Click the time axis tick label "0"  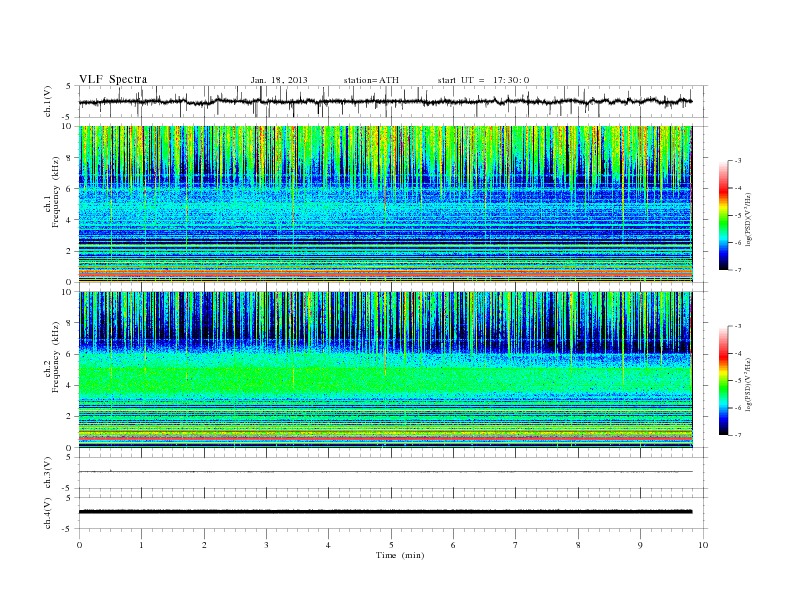[79, 545]
